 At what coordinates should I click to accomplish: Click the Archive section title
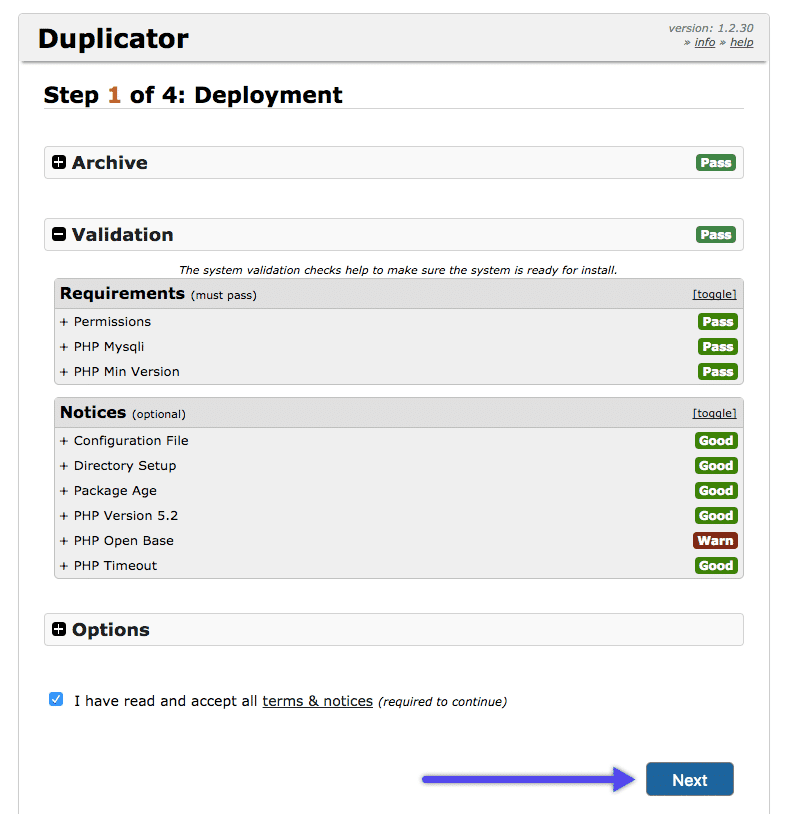click(x=110, y=162)
